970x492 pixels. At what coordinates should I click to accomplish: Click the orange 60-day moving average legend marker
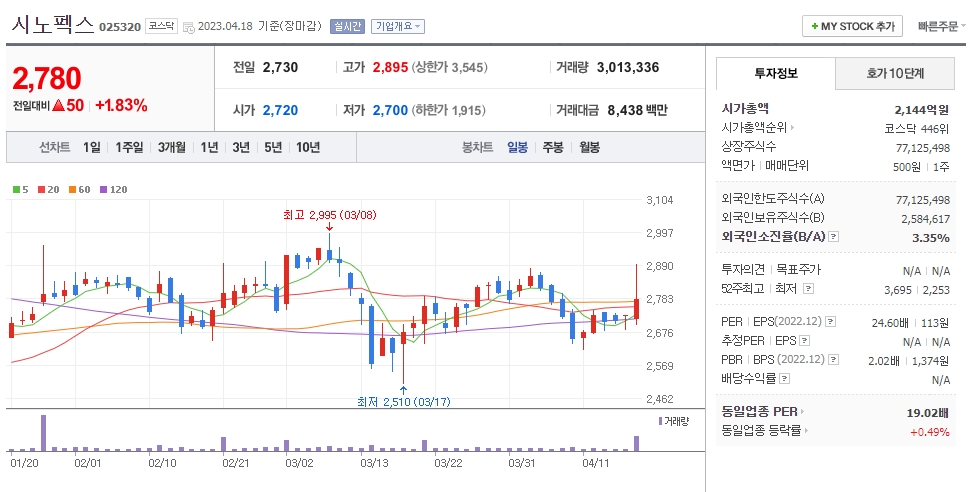(72, 190)
